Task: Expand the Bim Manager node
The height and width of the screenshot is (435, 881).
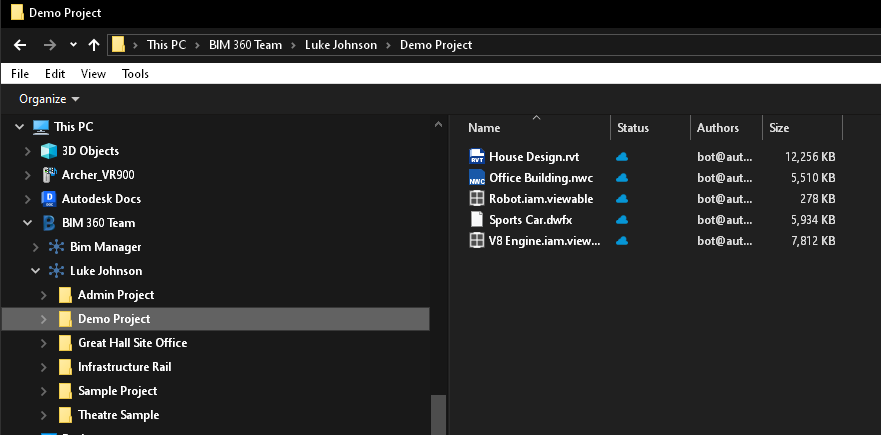Action: click(x=35, y=247)
